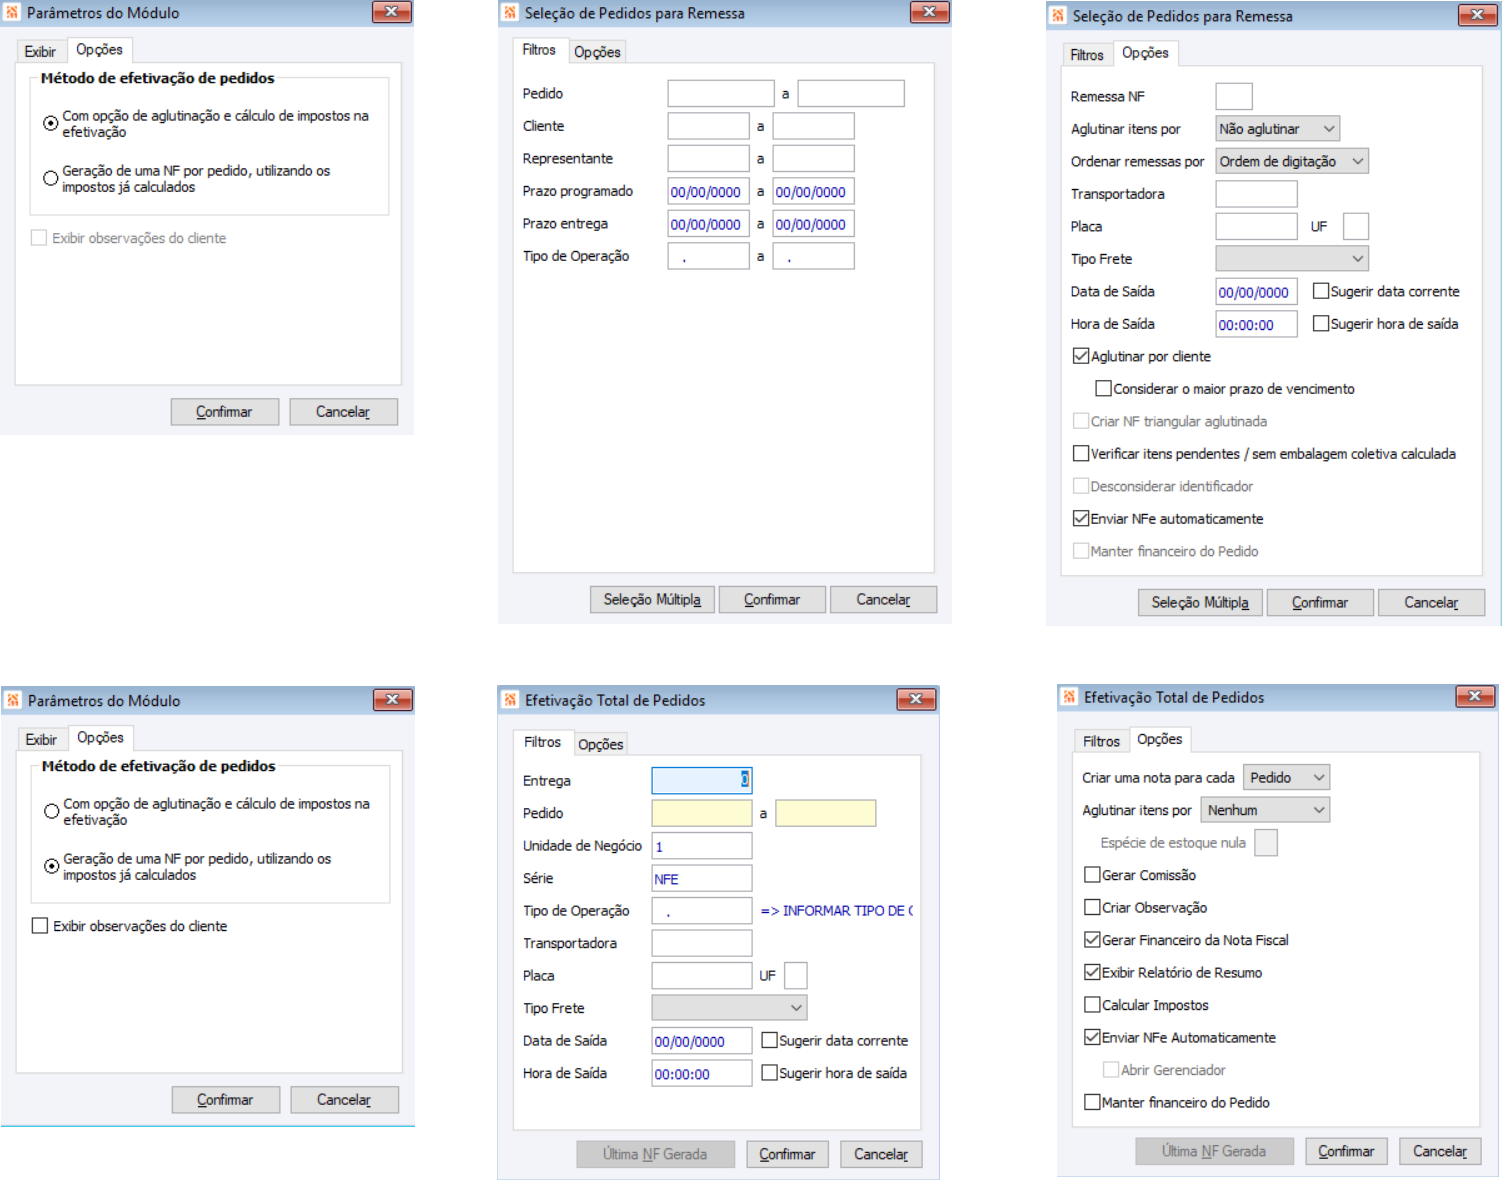Click Seleção Múltipla in window showing Prazo programado
Screen dimensions: 1504x1183
(x=652, y=600)
